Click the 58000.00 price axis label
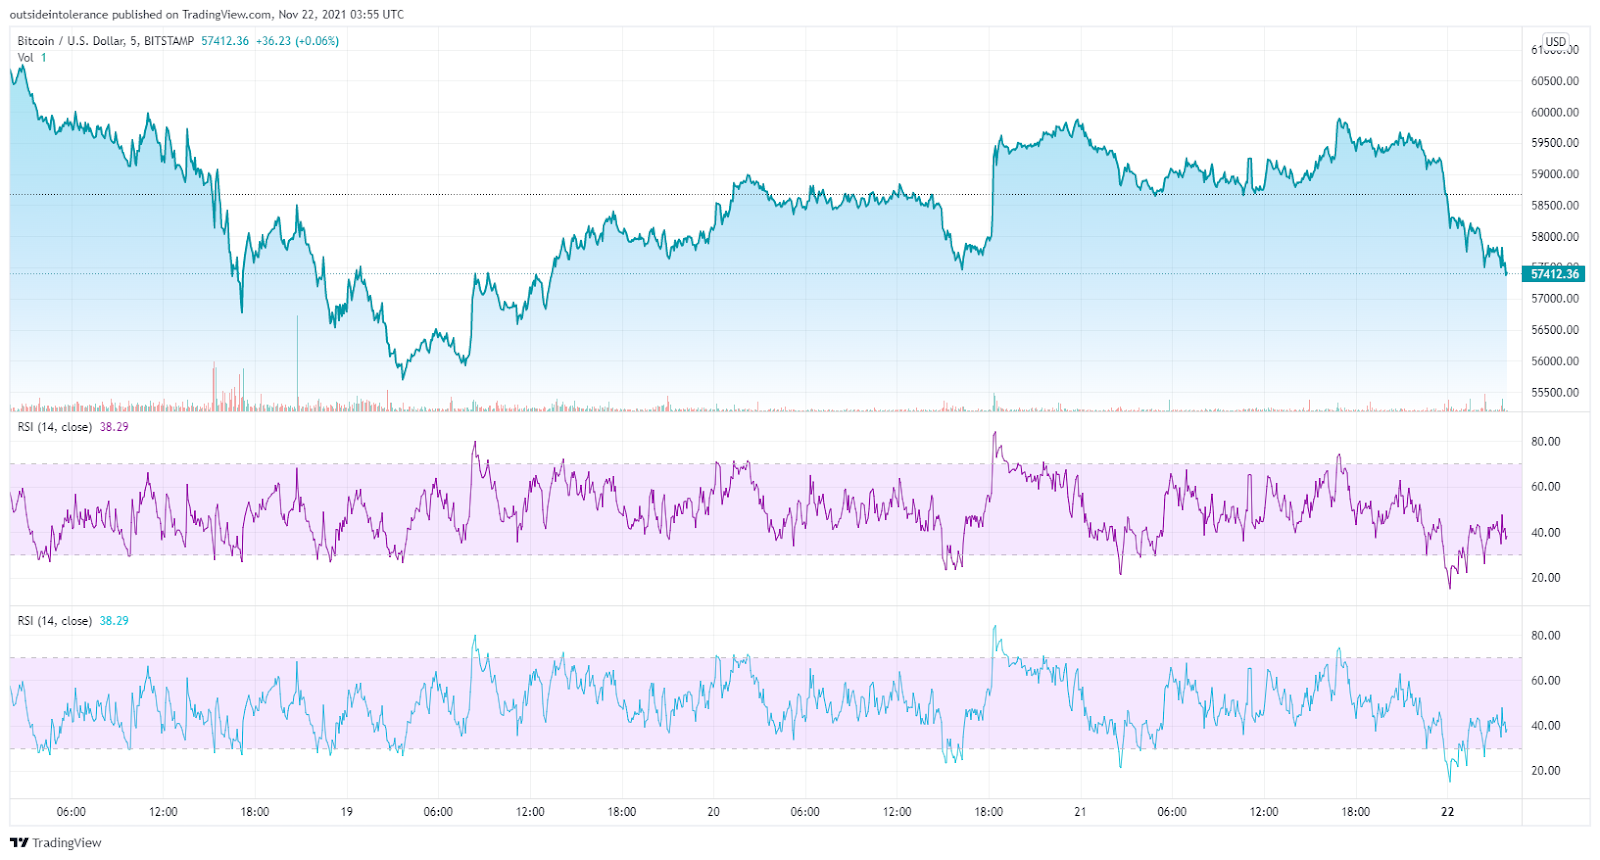 pos(1555,237)
